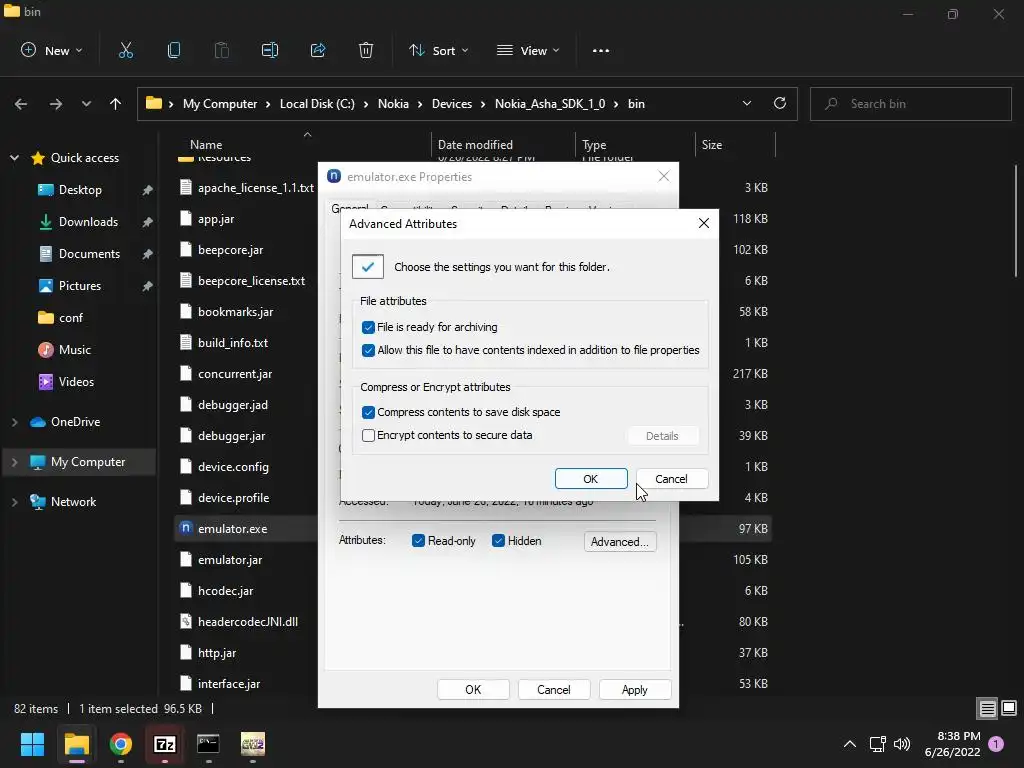1024x768 pixels.
Task: Open the New dropdown menu
Action: 52,50
